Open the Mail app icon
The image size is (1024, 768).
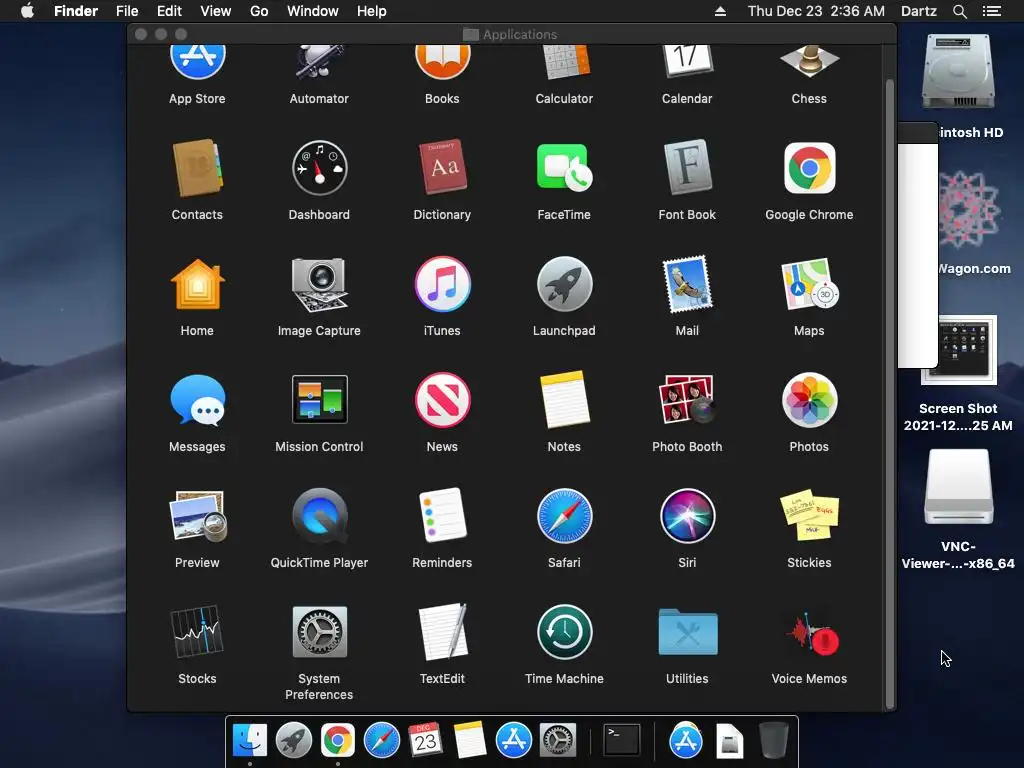coord(687,284)
